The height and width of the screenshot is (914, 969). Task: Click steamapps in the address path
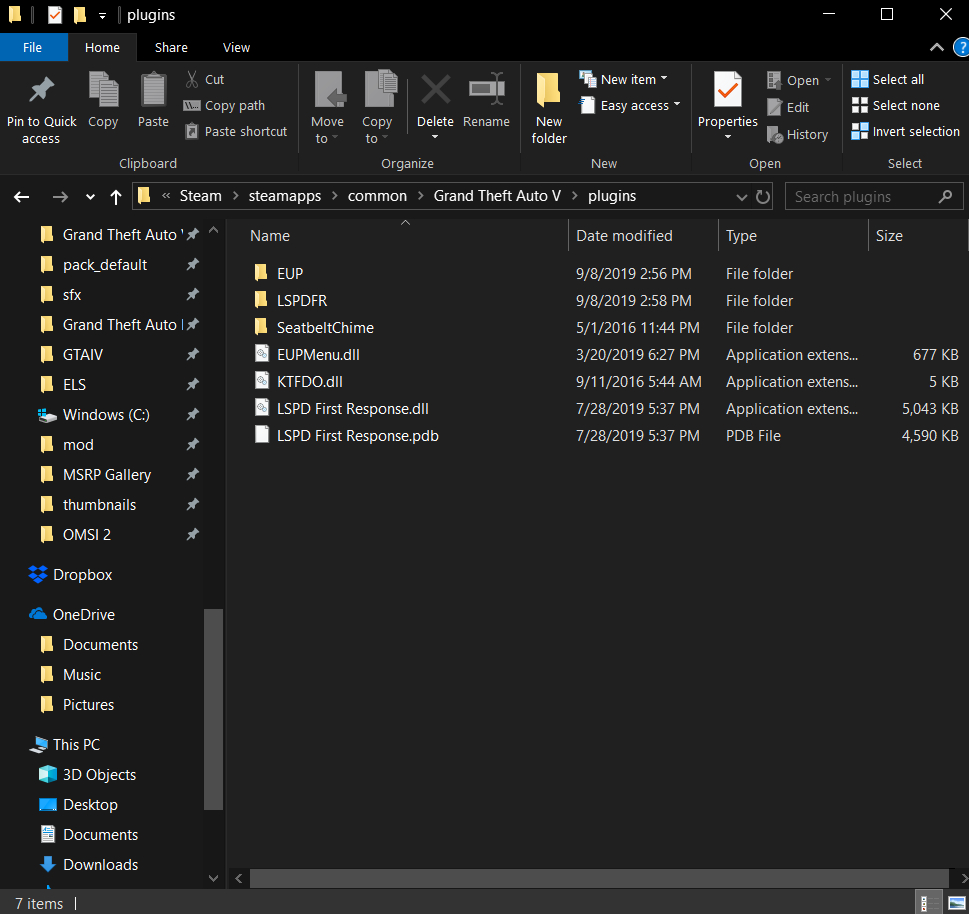[x=284, y=196]
